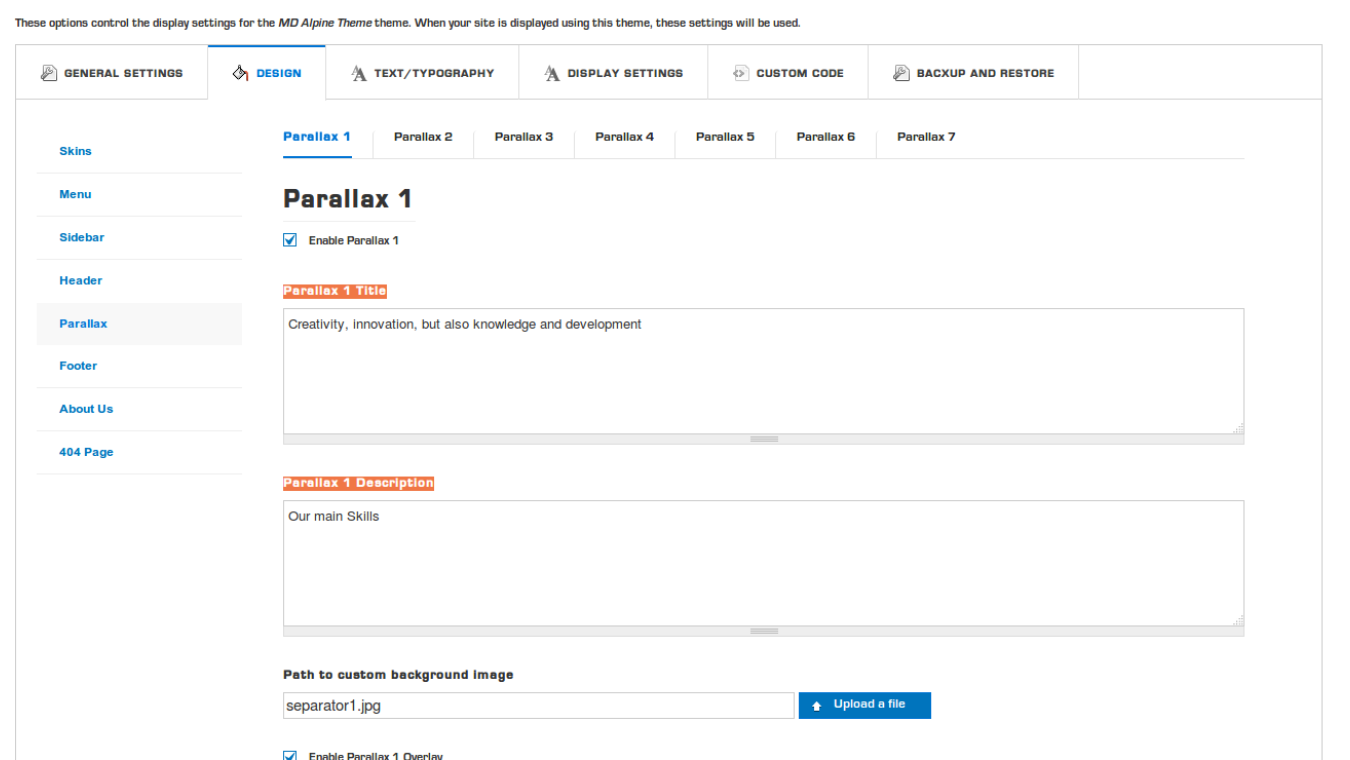Uncheck Enable Parallax 1
Viewport: 1350px width, 760px height.
289,240
